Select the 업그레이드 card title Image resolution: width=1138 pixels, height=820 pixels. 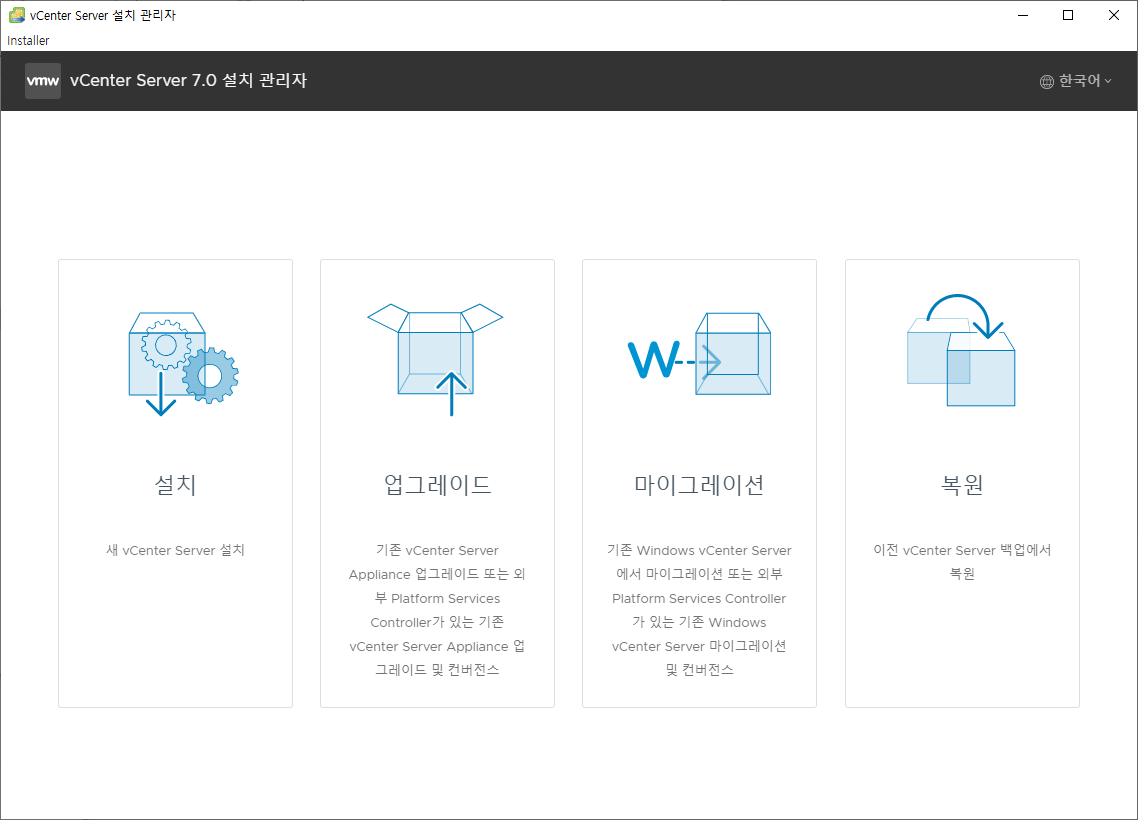coord(438,484)
